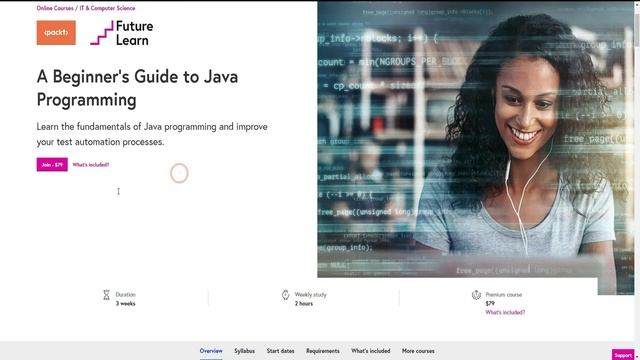The height and width of the screenshot is (360, 640).
Task: Click the course title A Beginner's Guide to Java Programming
Action: [138, 88]
